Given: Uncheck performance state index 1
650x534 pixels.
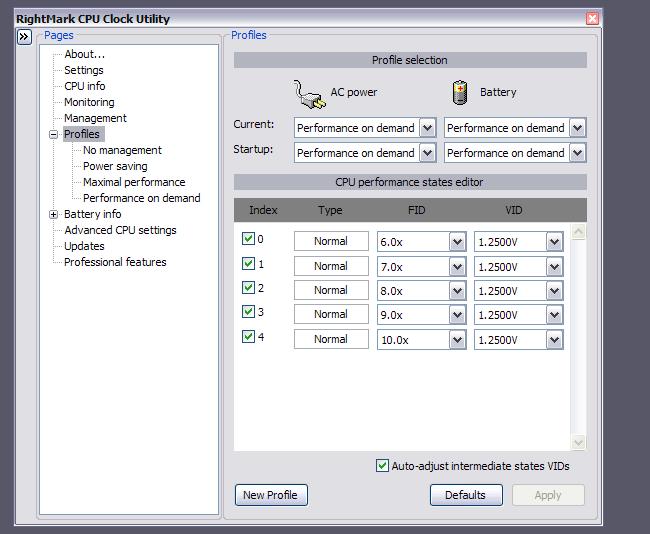Looking at the screenshot, I should pos(248,264).
